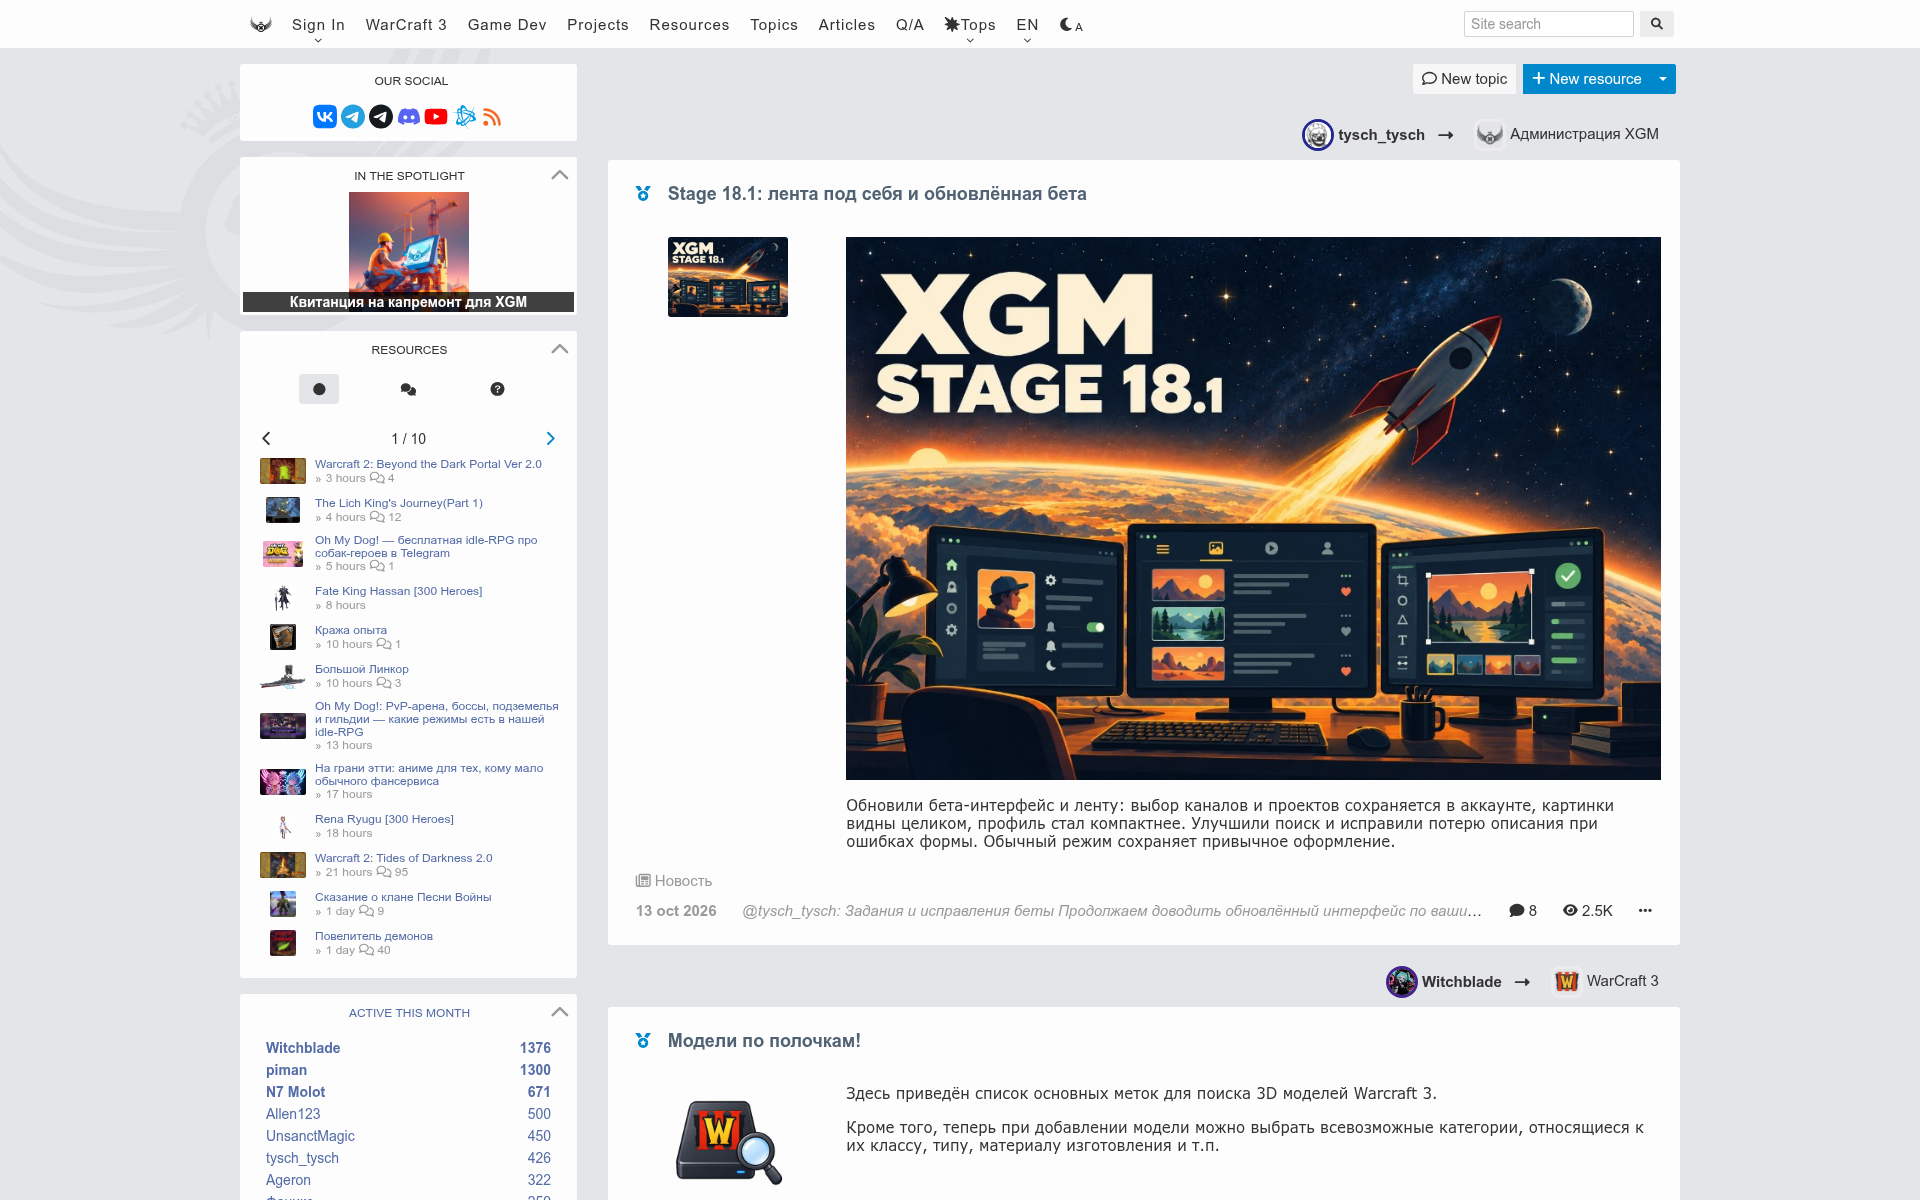Collapse the In The Spotlight panel
Screen dimensions: 1920x1200
click(560, 175)
